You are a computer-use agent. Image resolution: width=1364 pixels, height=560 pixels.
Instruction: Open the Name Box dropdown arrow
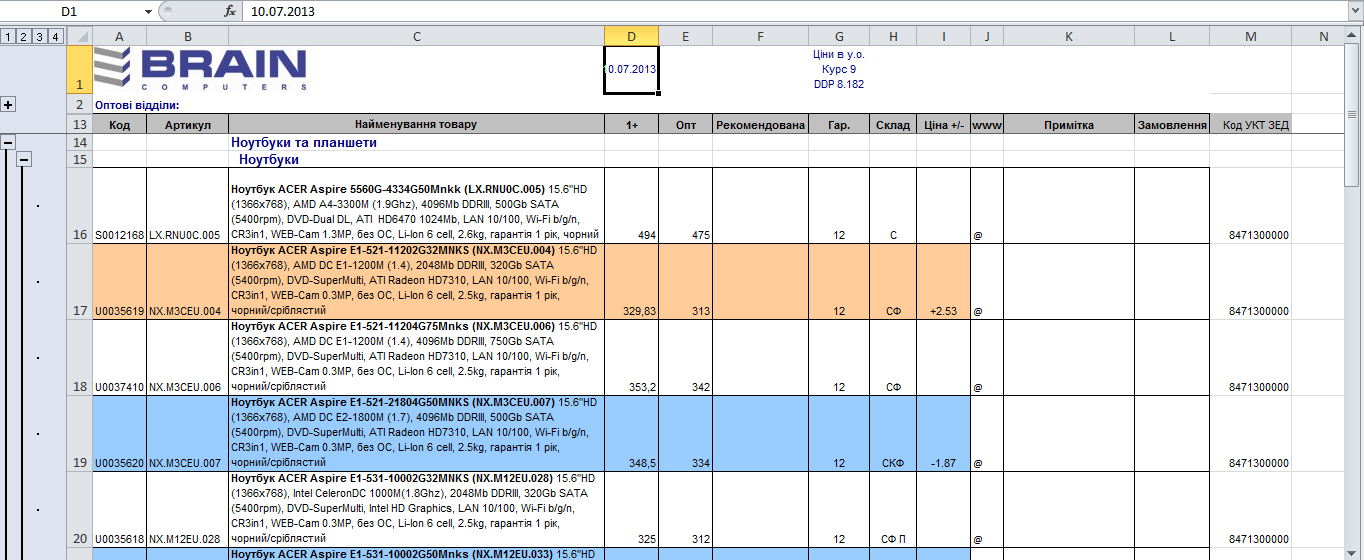pos(148,11)
